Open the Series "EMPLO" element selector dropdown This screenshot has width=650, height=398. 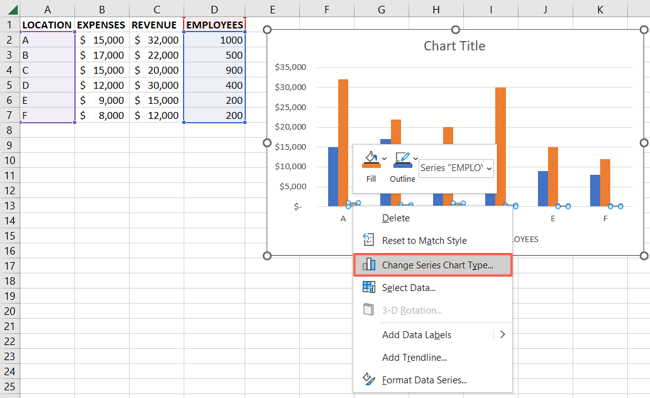(456, 168)
